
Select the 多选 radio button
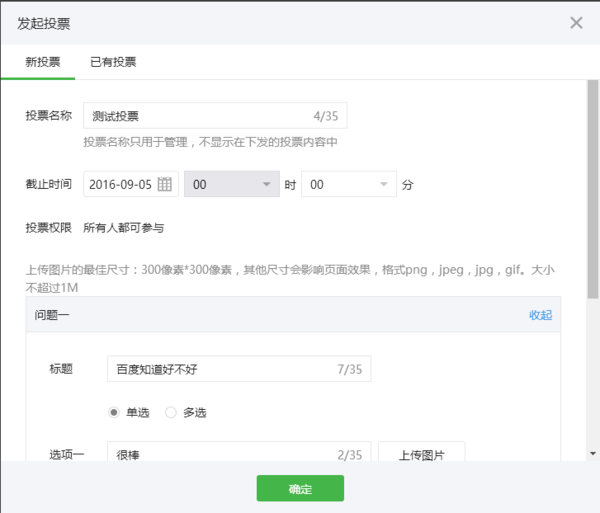coord(171,412)
